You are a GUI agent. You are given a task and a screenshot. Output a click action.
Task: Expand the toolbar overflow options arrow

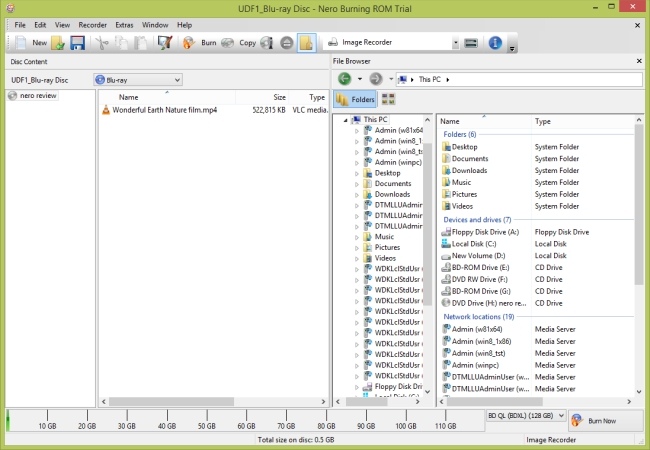[x=512, y=48]
